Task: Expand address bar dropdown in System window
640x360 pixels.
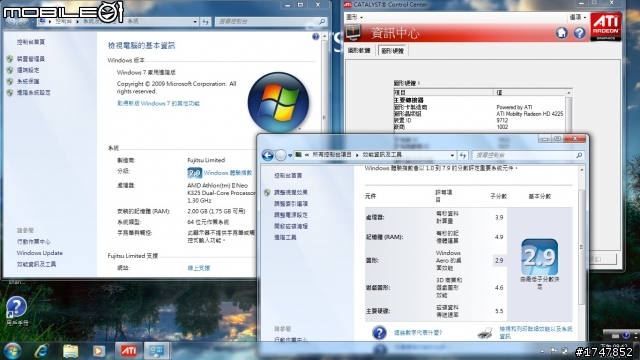Action: point(195,22)
